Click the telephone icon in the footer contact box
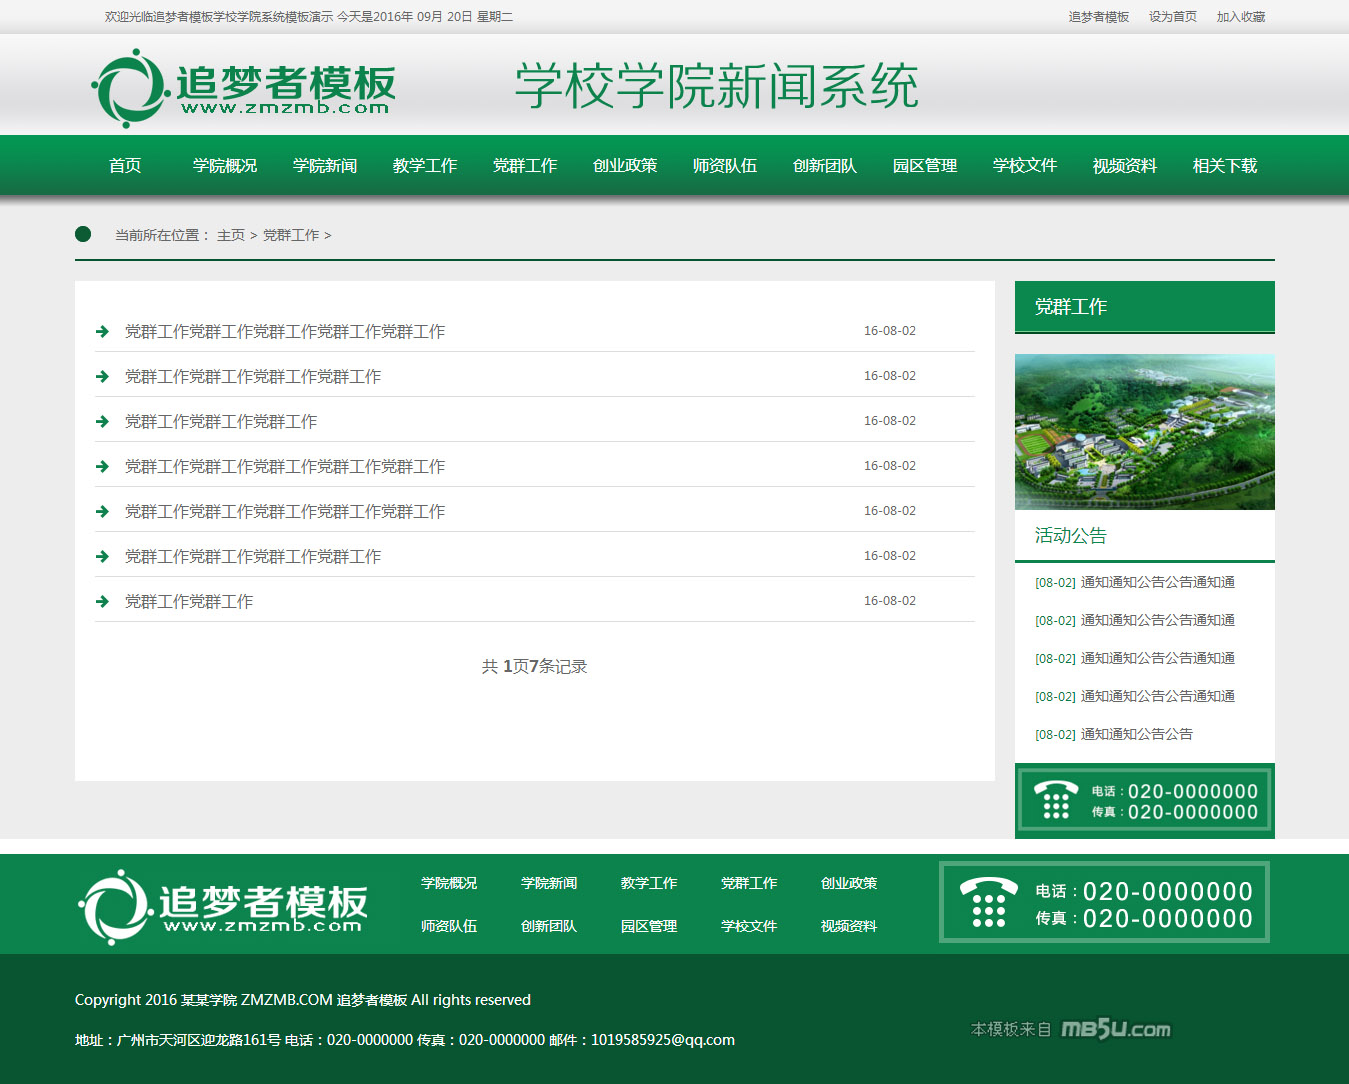 pyautogui.click(x=987, y=902)
